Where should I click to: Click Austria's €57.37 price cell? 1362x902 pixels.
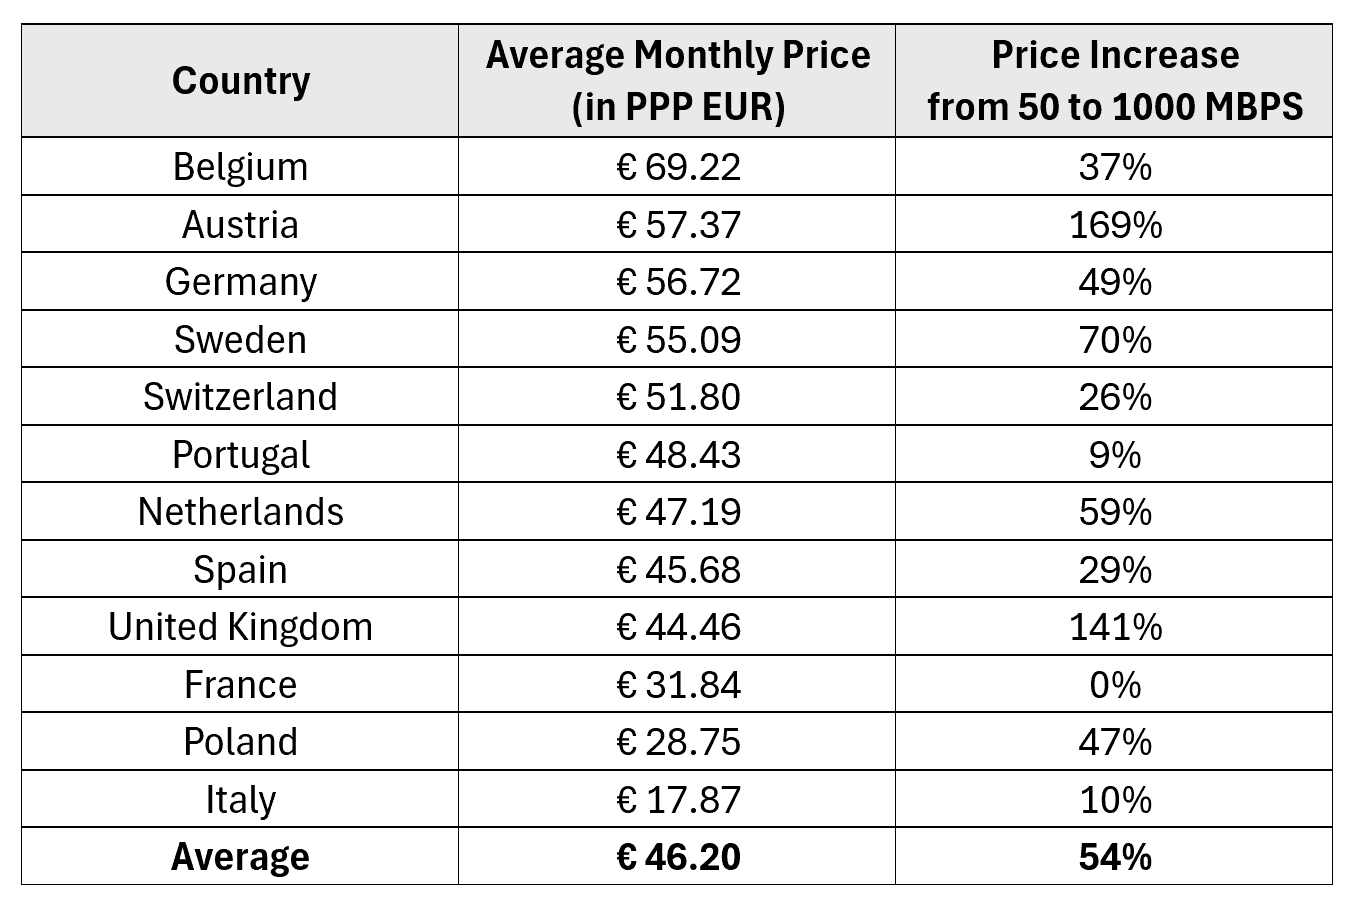pos(678,224)
